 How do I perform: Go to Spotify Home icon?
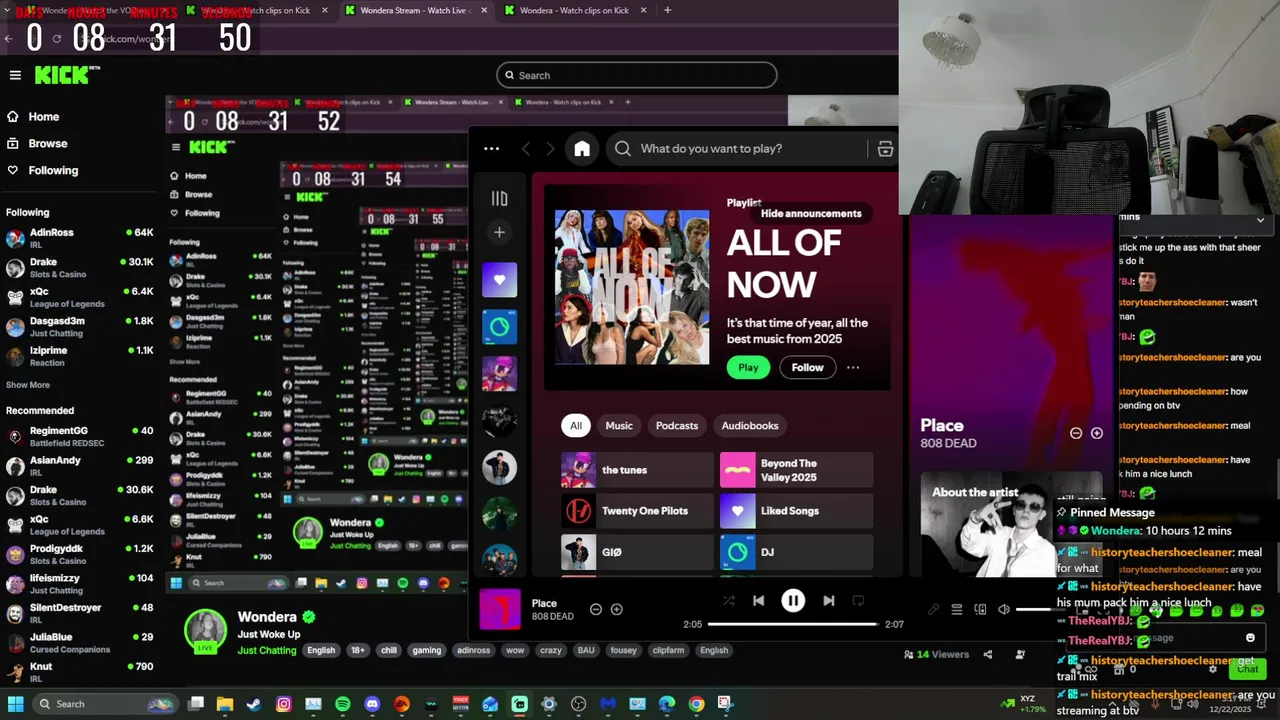[x=582, y=149]
